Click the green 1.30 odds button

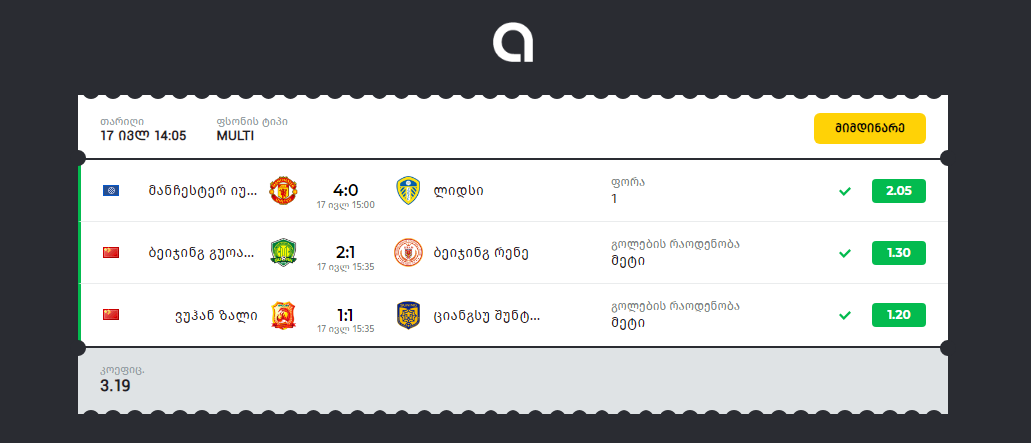pyautogui.click(x=898, y=253)
